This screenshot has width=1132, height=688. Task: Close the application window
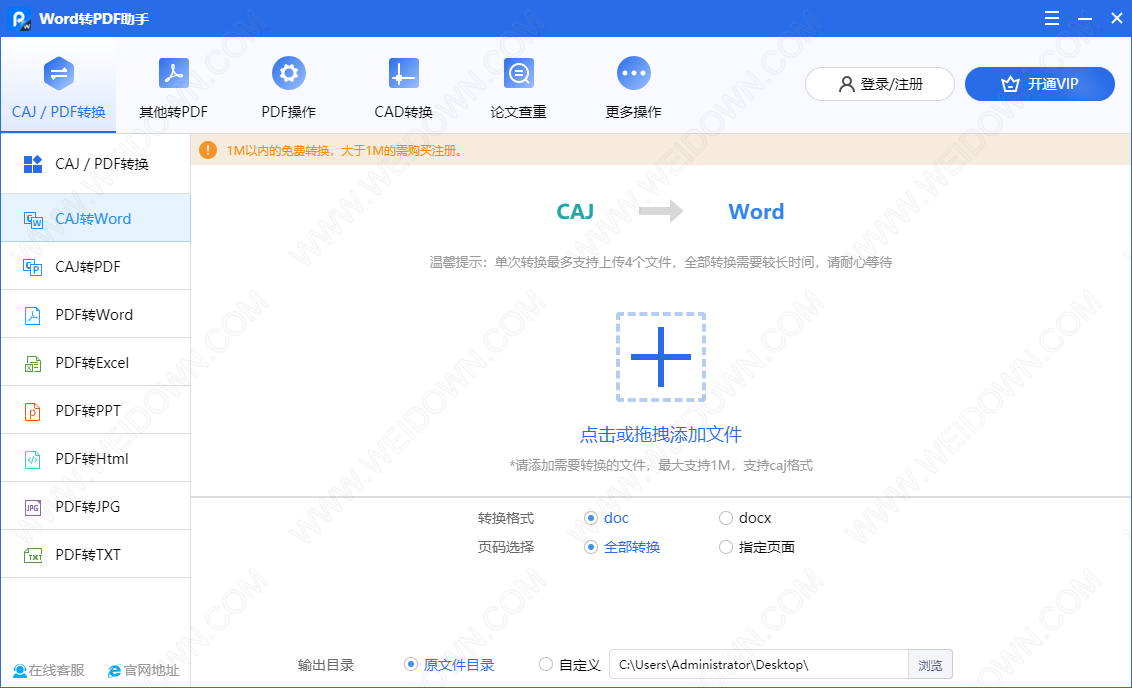click(x=1116, y=18)
